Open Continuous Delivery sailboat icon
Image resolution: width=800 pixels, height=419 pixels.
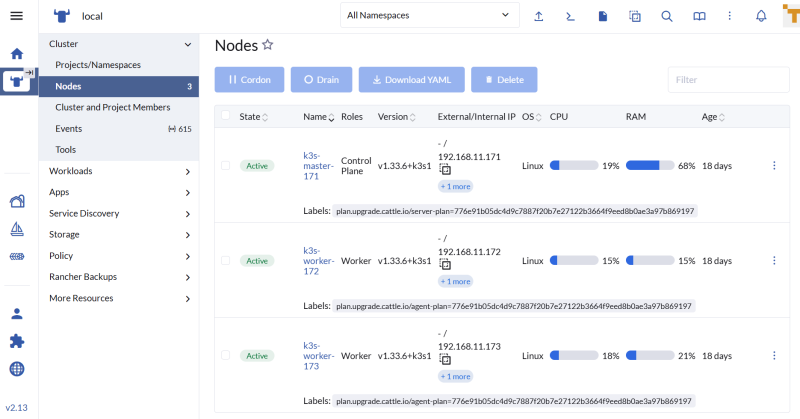[17, 229]
